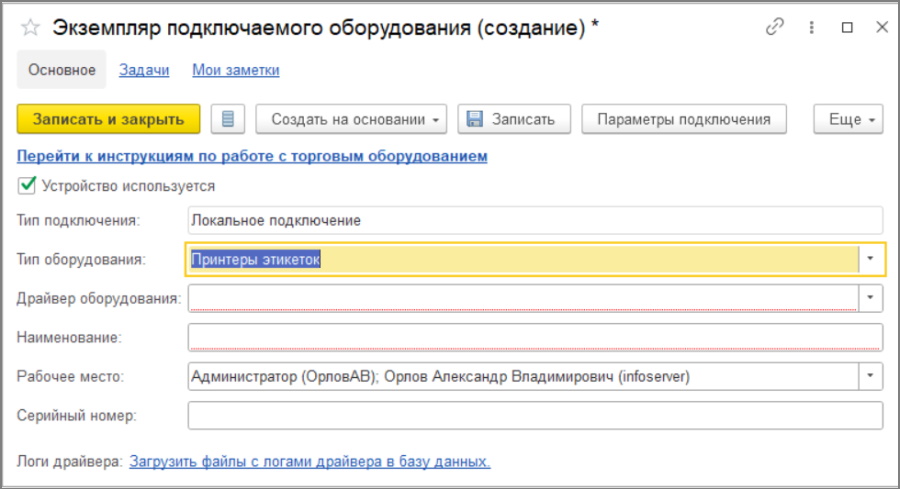Expand the Драйвер оборудования dropdown arrow

[870, 298]
